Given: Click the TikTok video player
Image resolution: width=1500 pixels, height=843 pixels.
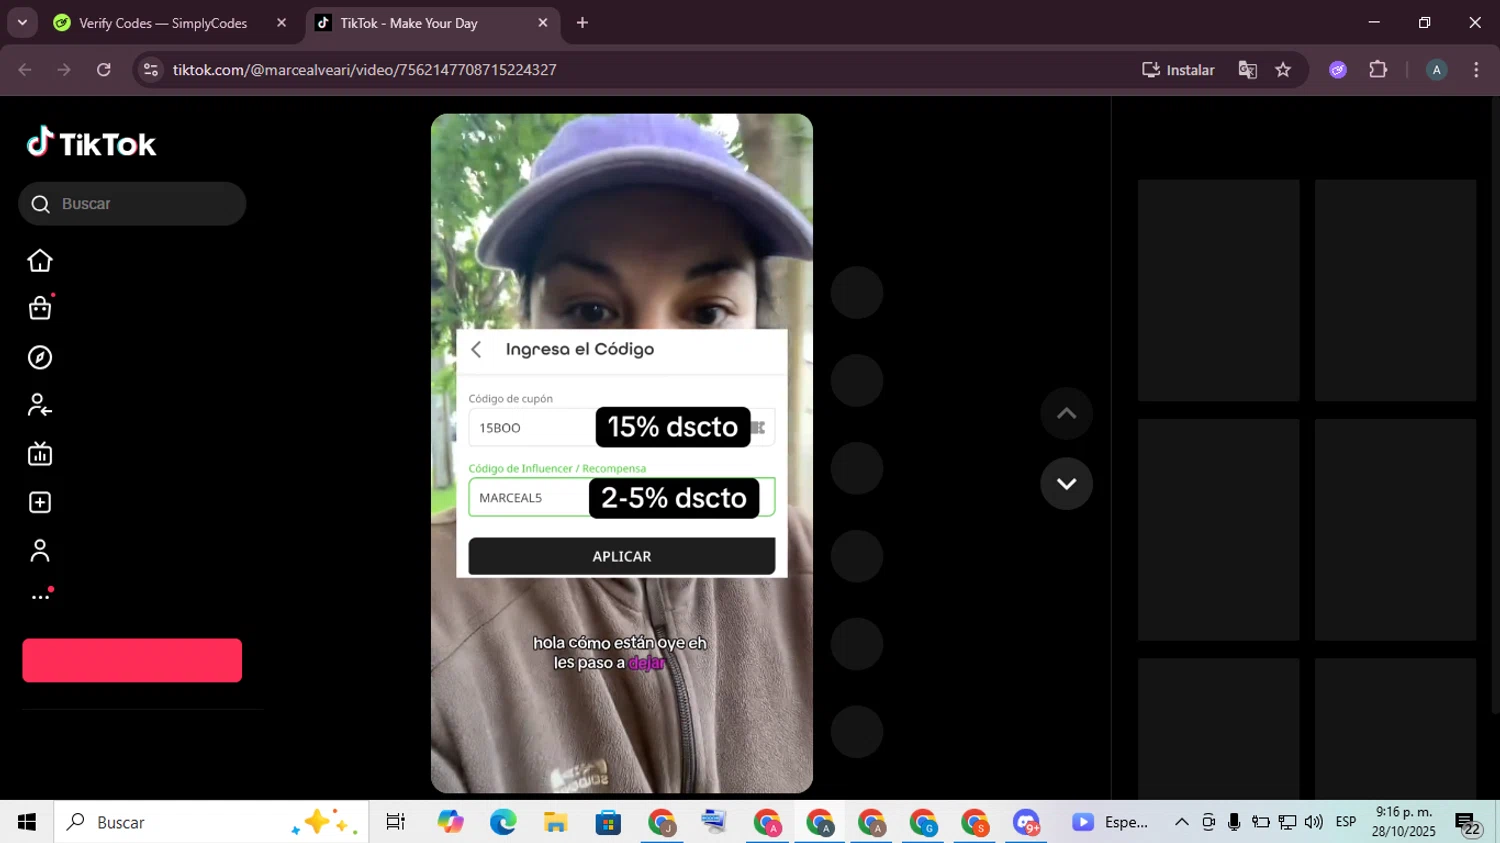Looking at the screenshot, I should point(622,453).
